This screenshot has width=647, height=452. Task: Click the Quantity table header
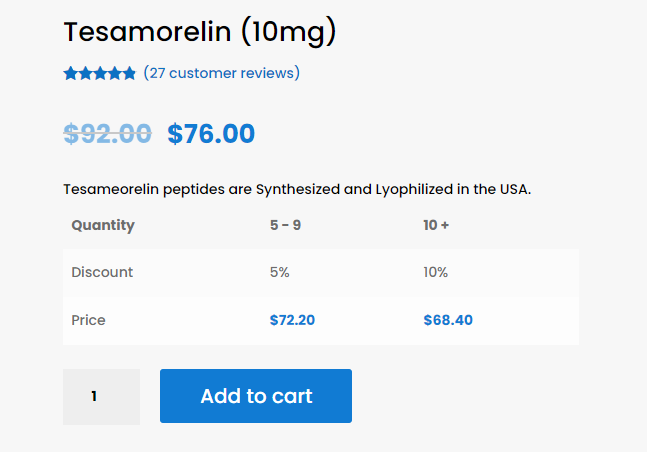click(103, 225)
